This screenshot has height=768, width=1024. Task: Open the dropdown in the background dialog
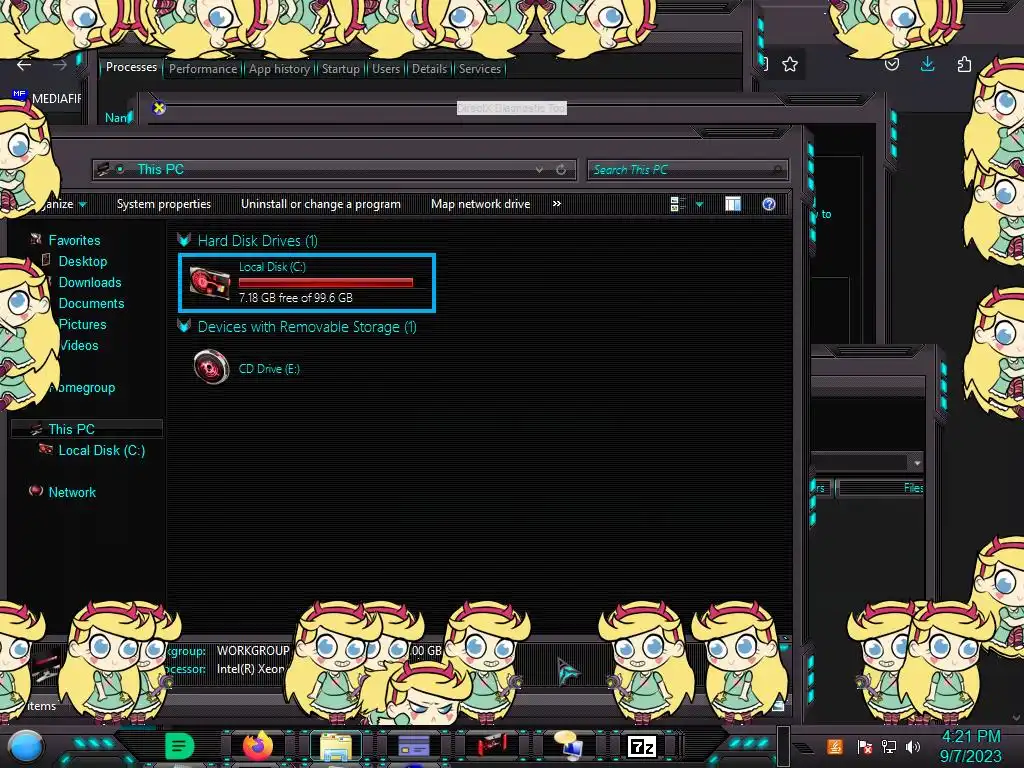coord(917,463)
